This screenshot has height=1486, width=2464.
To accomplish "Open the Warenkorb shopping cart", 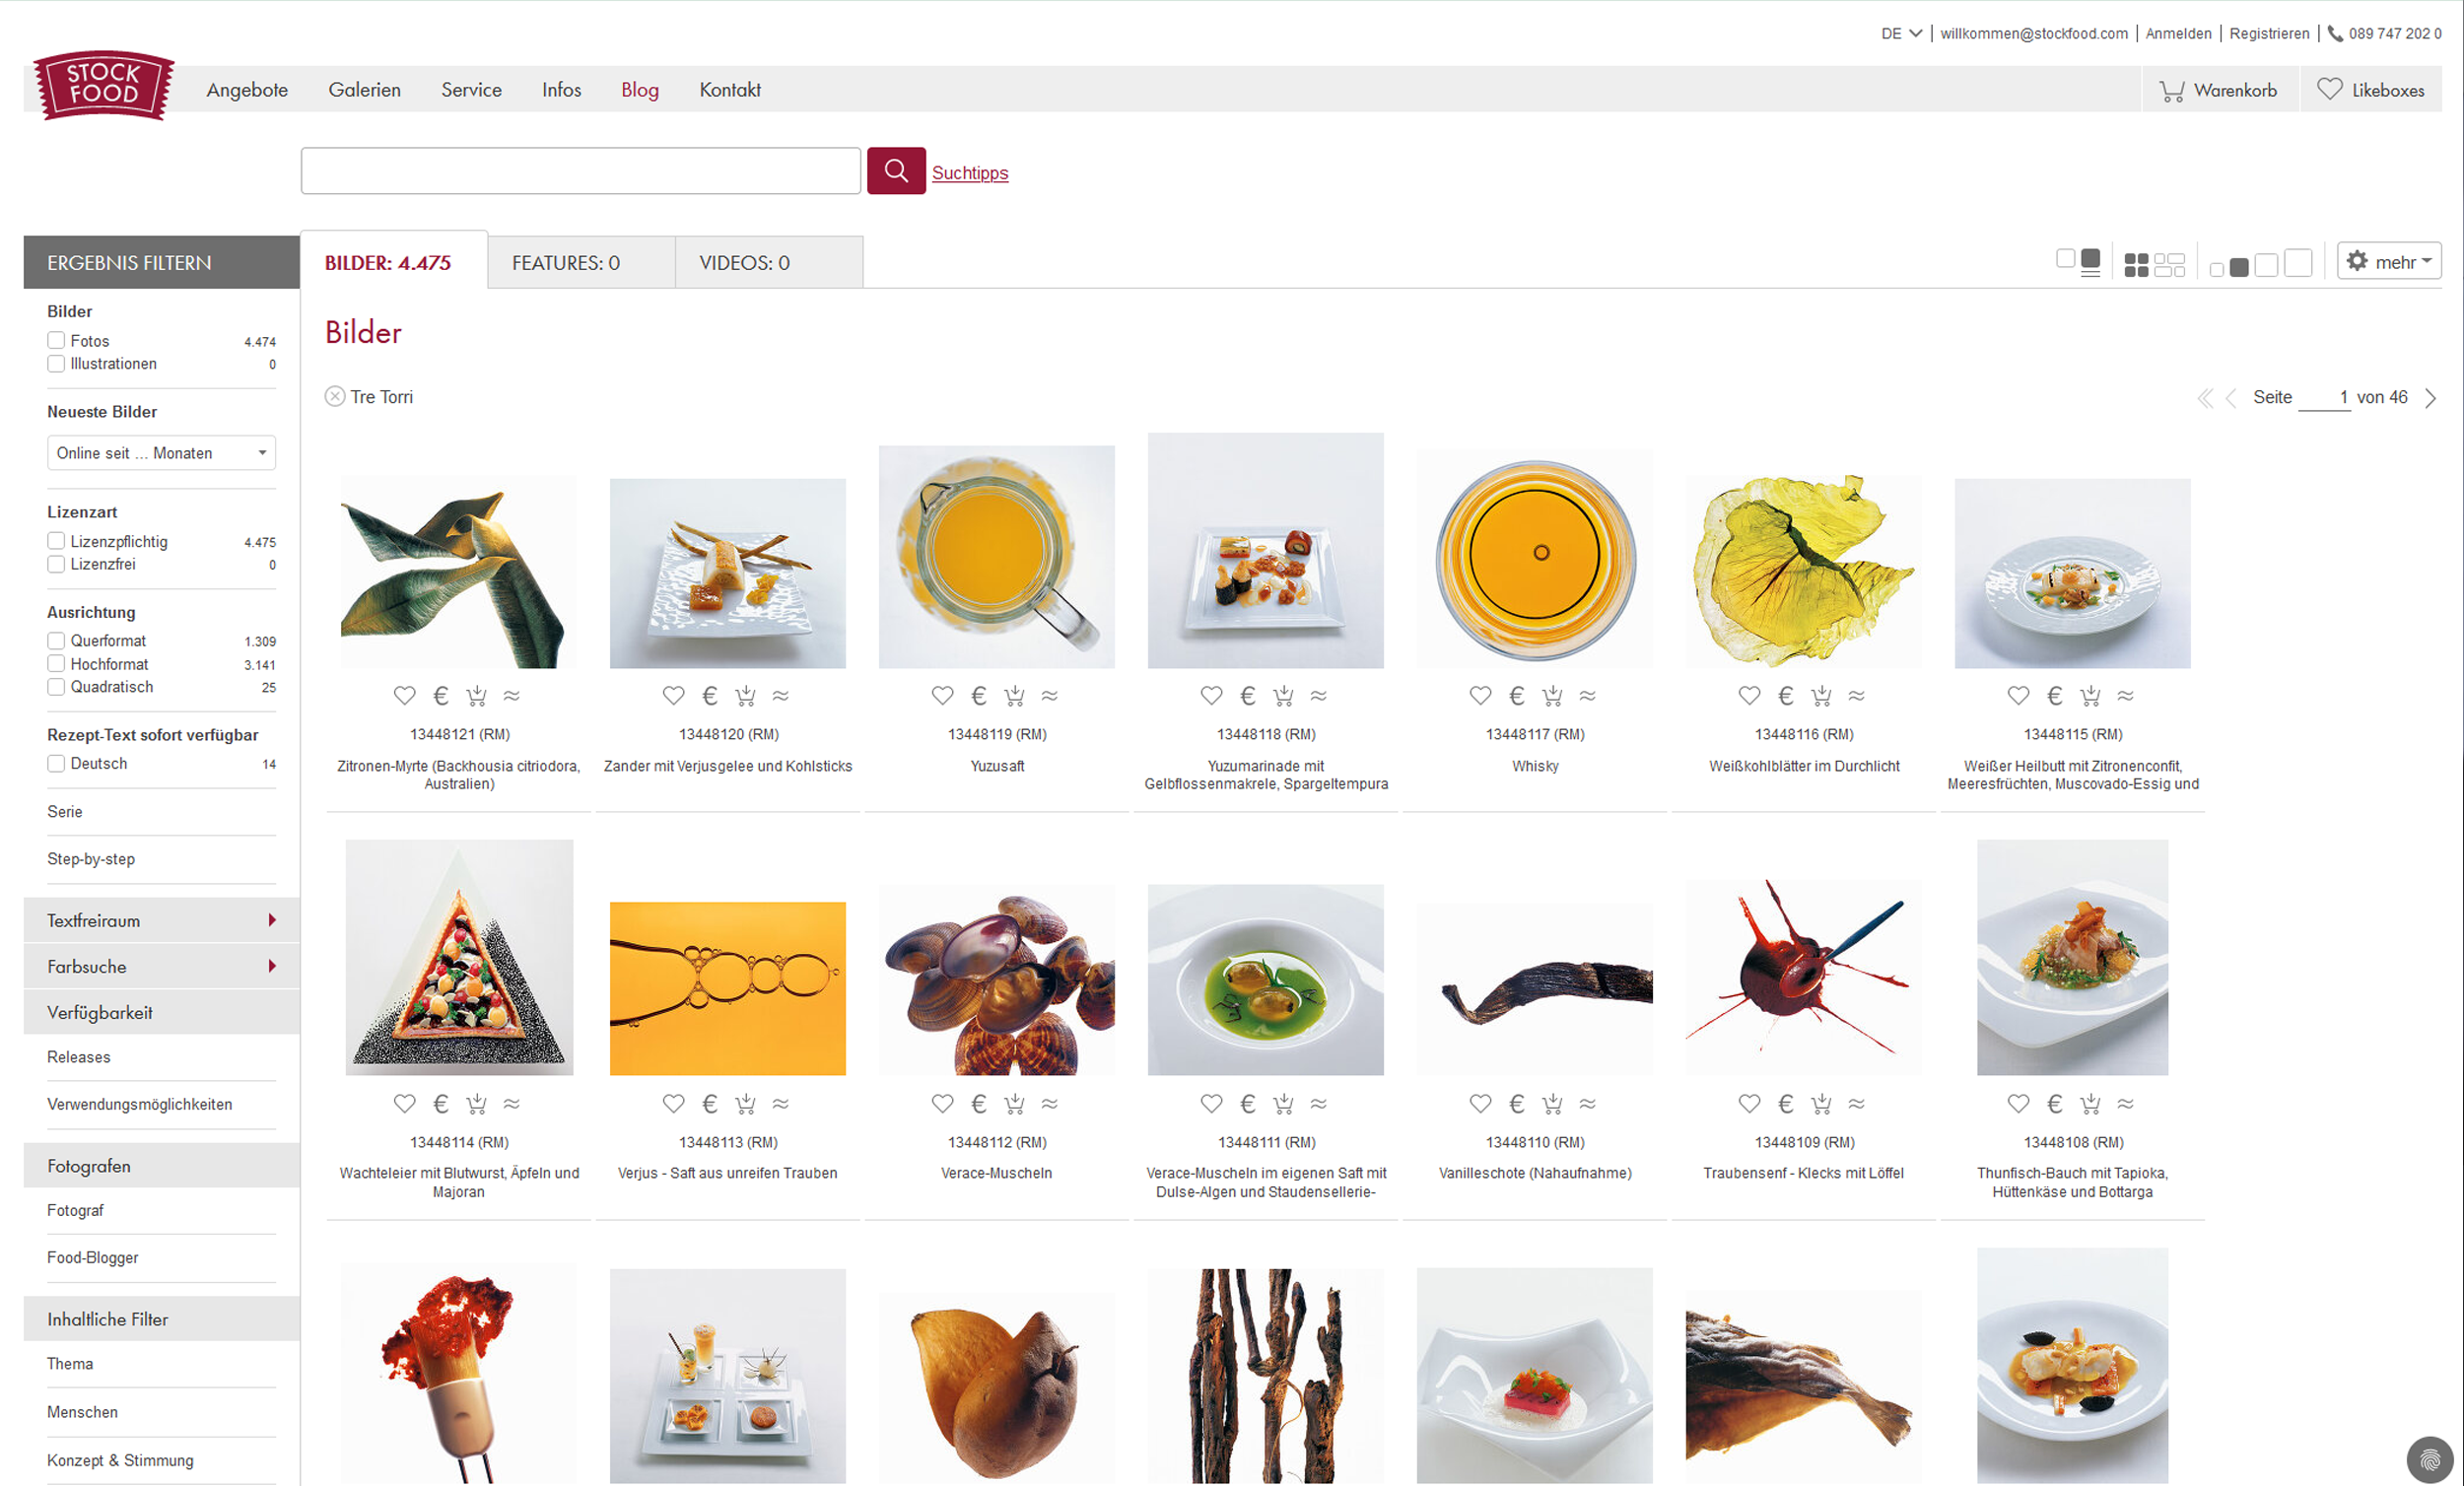I will [x=2218, y=90].
